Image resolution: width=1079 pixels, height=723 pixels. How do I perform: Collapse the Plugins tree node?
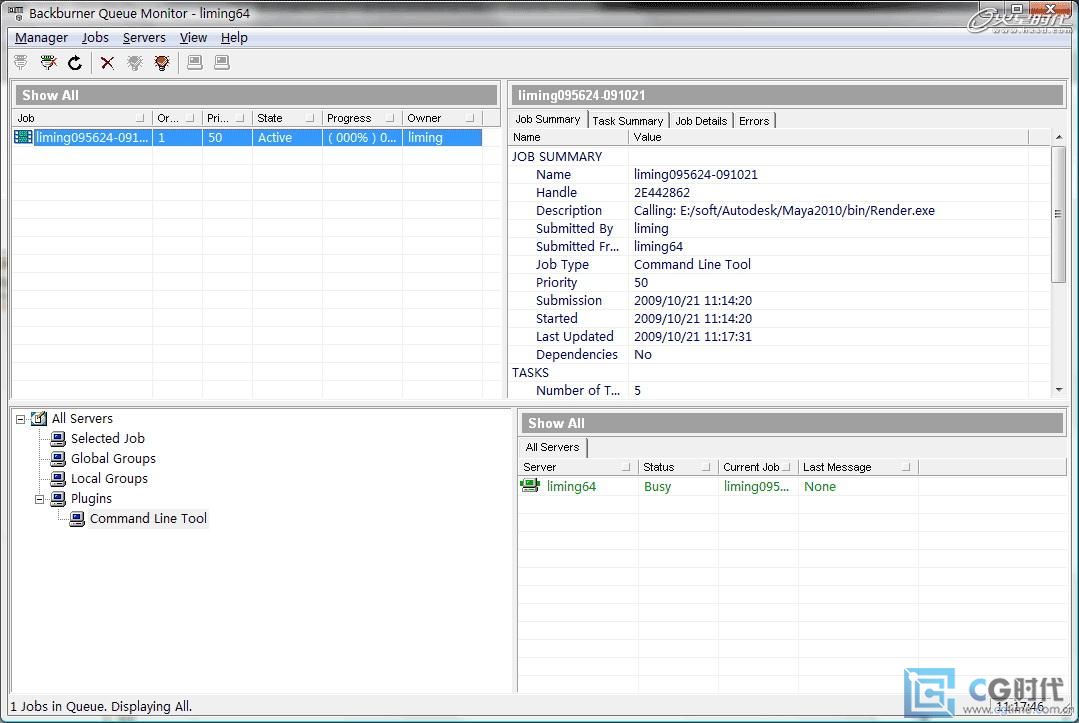[x=39, y=499]
